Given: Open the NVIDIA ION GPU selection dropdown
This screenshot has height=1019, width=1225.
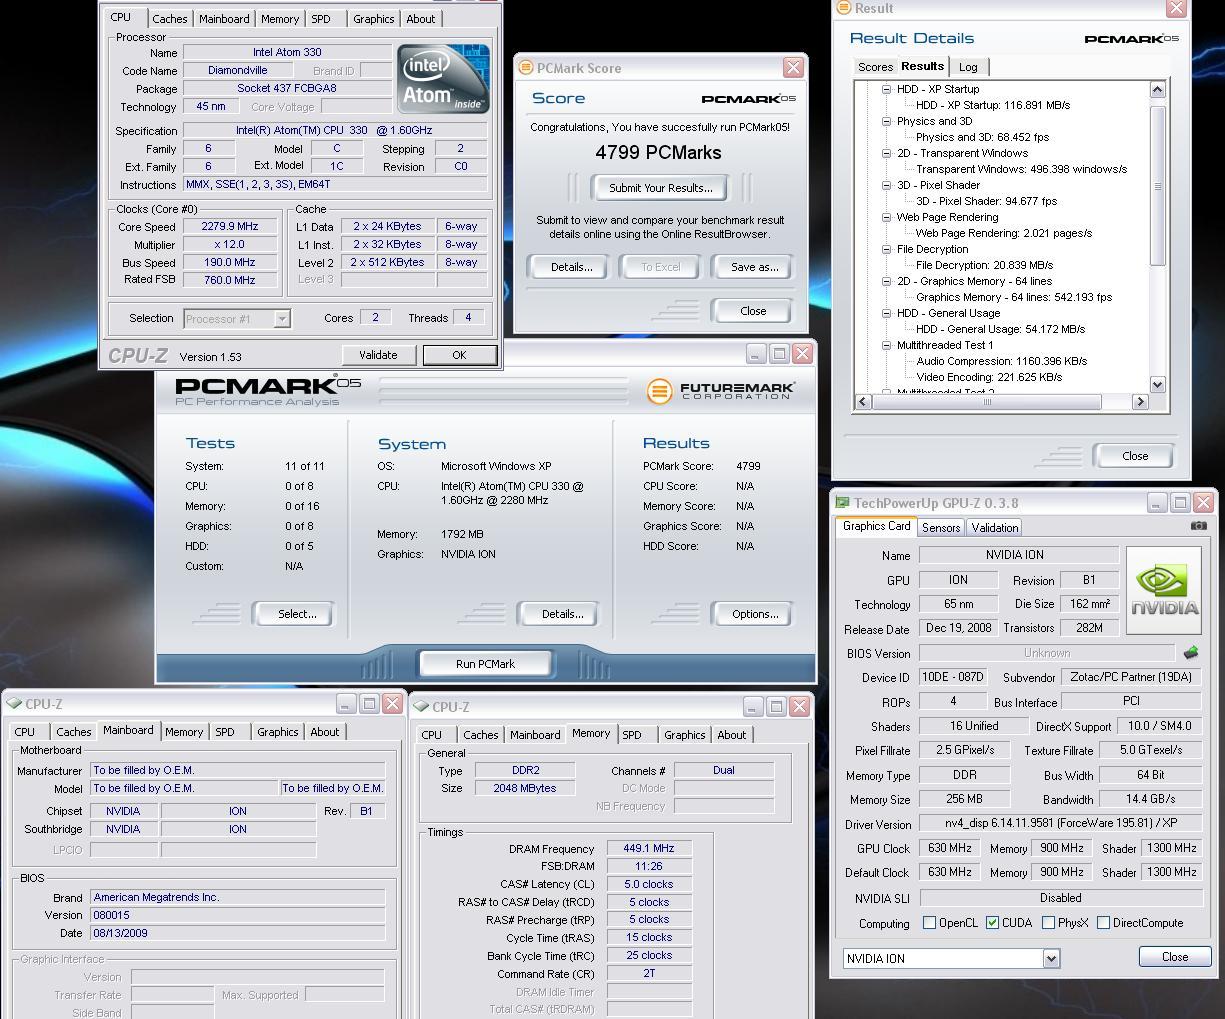Looking at the screenshot, I should tap(1051, 958).
